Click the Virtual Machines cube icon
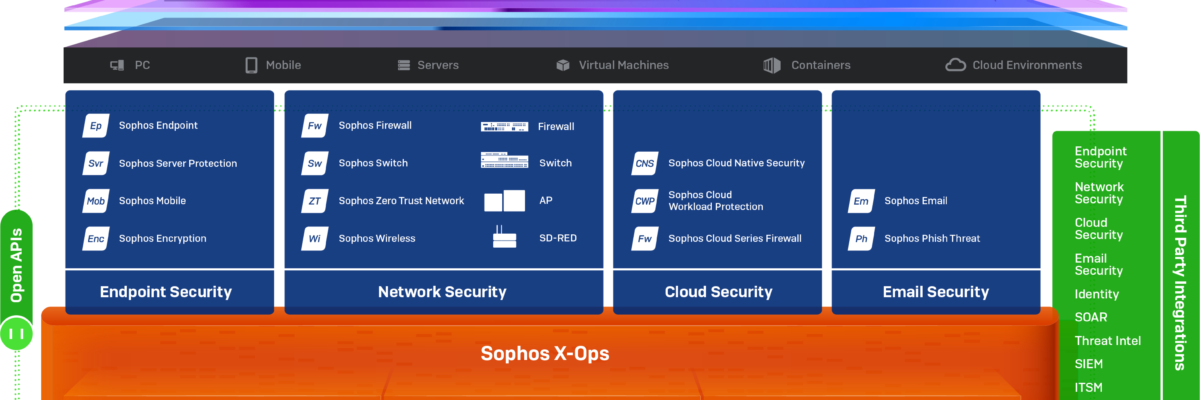The height and width of the screenshot is (400, 1200). point(563,65)
